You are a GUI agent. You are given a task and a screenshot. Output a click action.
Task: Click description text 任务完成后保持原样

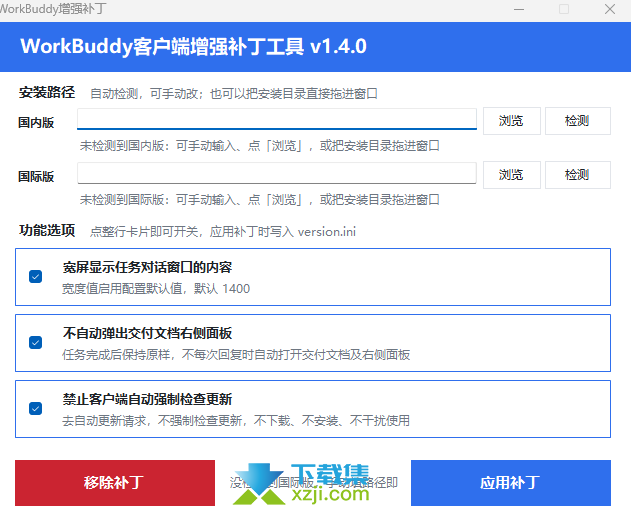(116, 355)
